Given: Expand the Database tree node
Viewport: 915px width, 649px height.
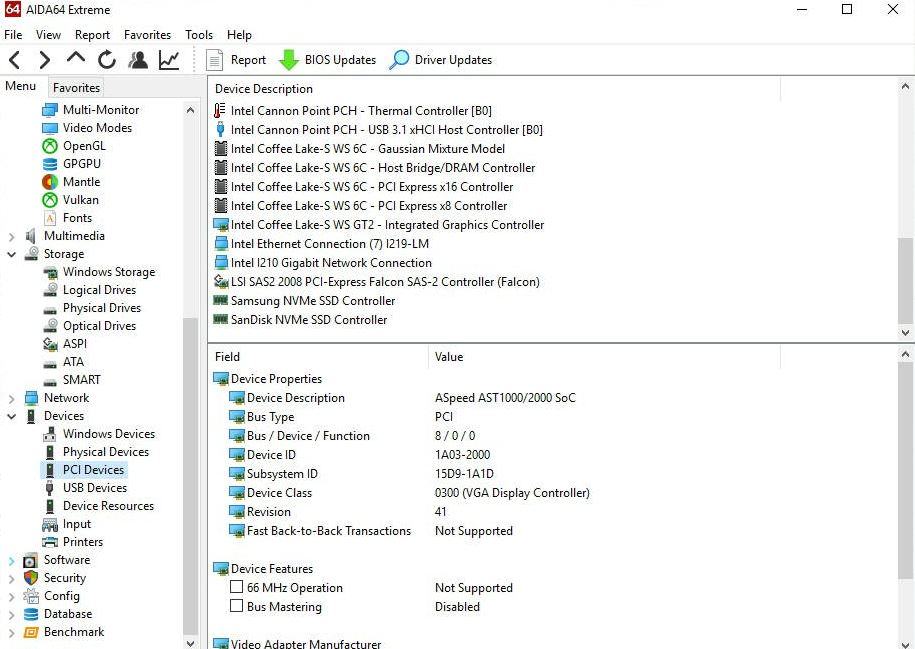Looking at the screenshot, I should pyautogui.click(x=12, y=615).
